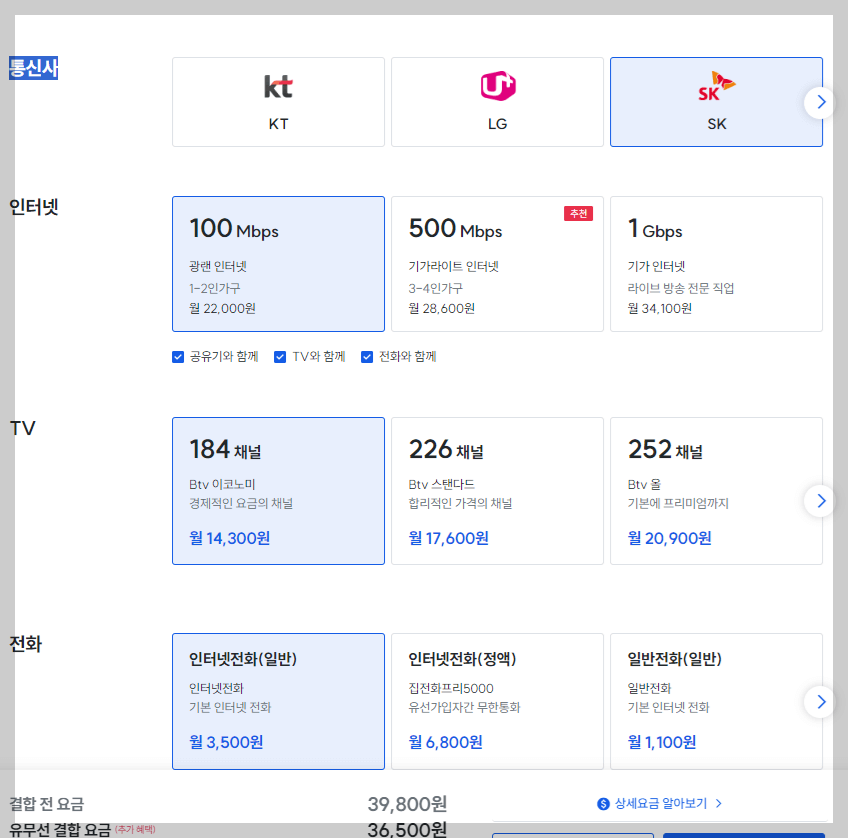This screenshot has width=848, height=838.
Task: Click the 라이브 방송 전문 직업 description
Action: [681, 288]
